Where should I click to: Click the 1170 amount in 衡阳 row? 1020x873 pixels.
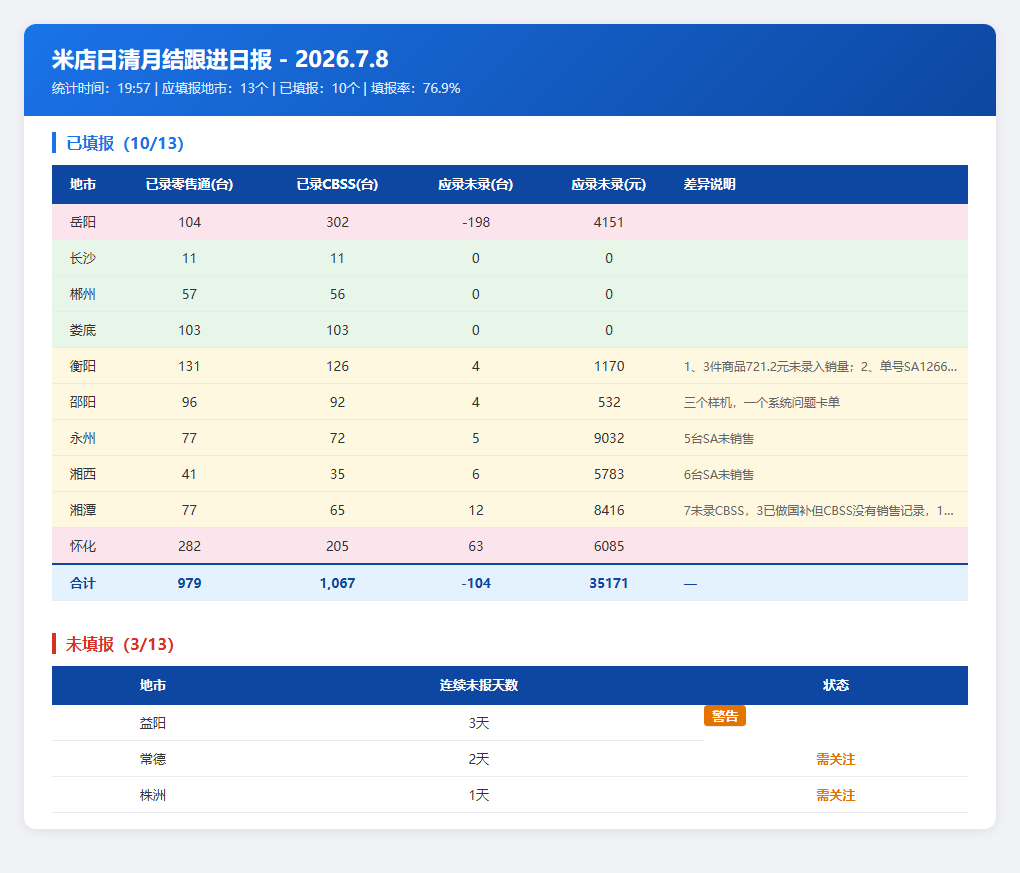point(609,366)
